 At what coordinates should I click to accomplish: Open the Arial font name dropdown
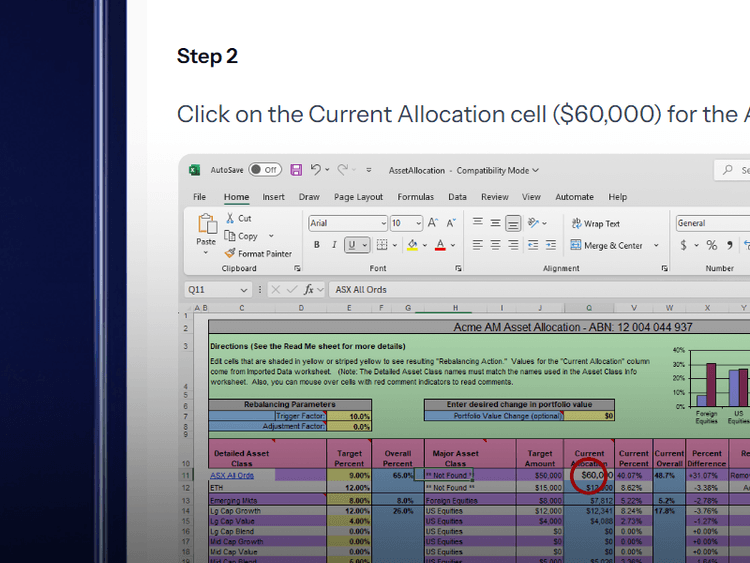[383, 223]
